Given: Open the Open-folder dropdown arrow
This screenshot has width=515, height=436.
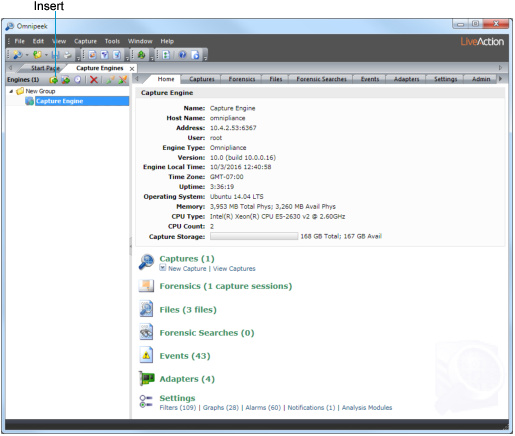Looking at the screenshot, I should point(46,55).
